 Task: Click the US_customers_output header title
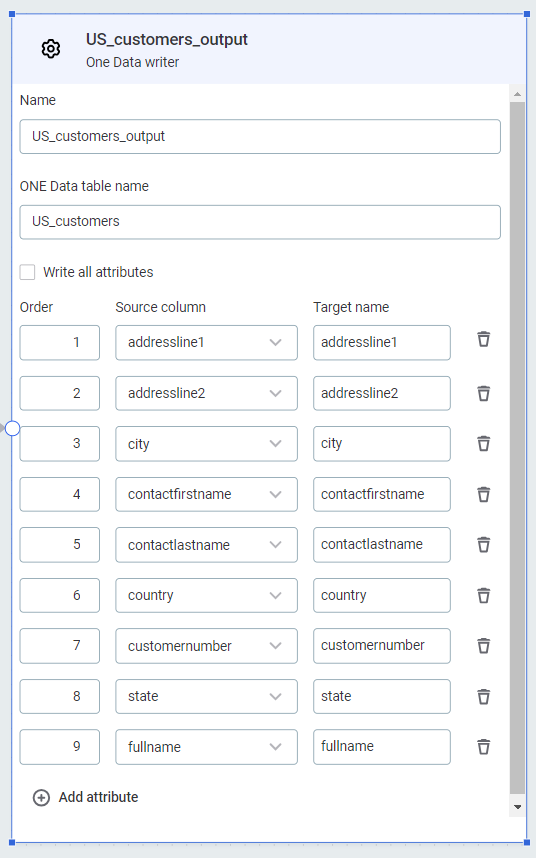point(167,39)
